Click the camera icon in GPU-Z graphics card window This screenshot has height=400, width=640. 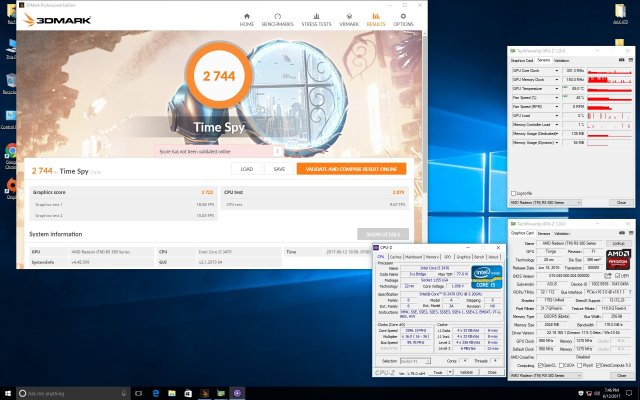click(622, 233)
